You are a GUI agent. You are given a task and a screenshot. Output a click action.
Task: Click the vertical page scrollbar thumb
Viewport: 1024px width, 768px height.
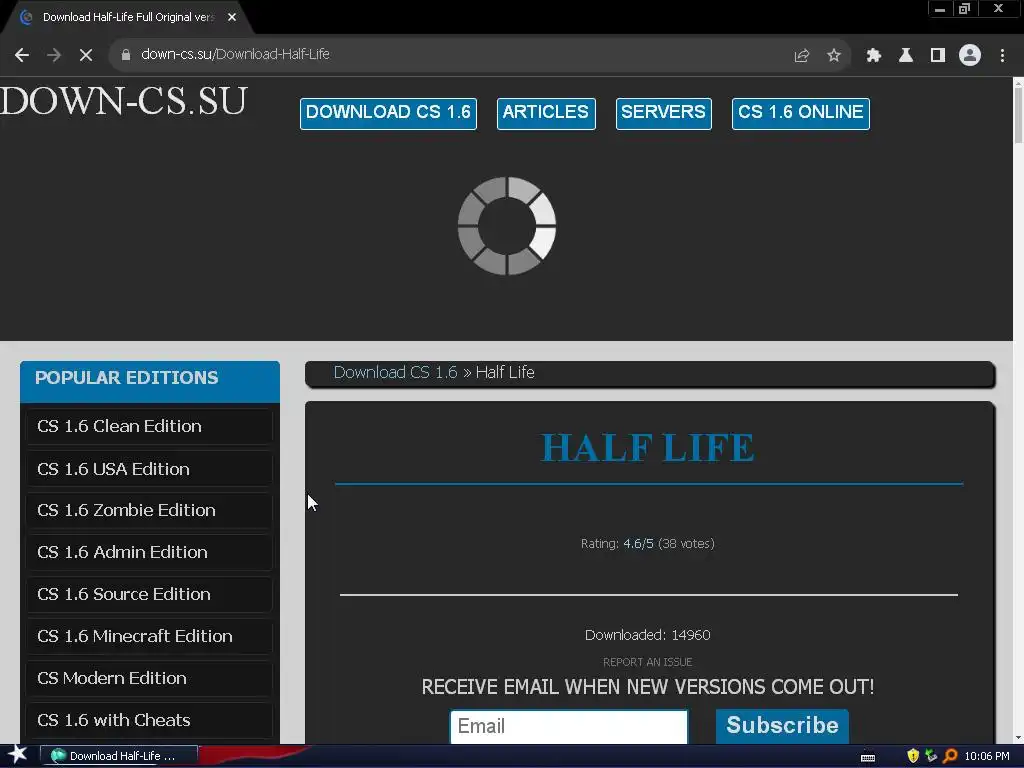(x=1018, y=115)
